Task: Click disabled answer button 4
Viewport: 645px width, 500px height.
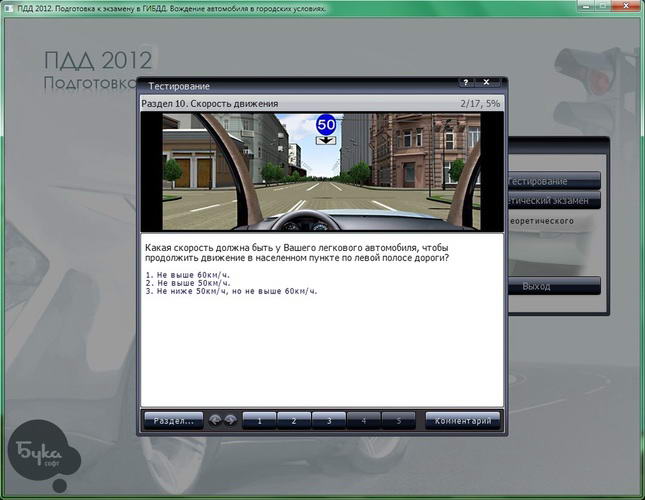Action: point(364,421)
